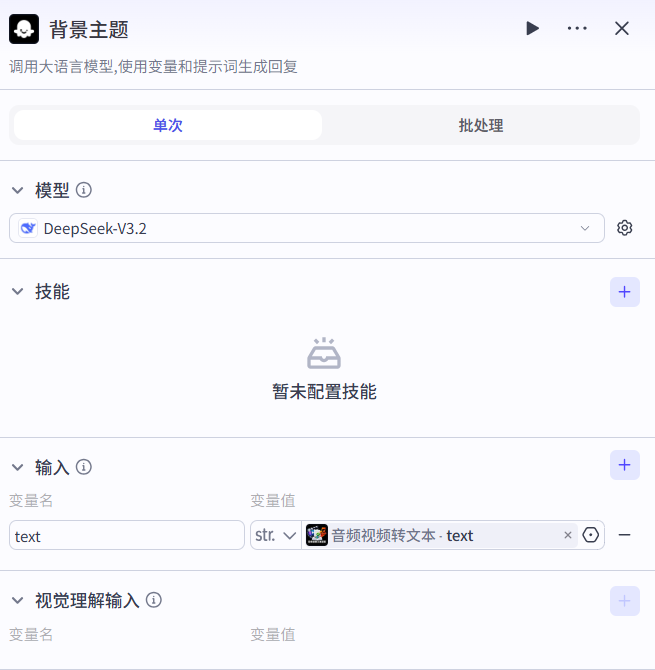This screenshot has width=655, height=670.
Task: Clear the 音频视频转文本 reference with x
Action: pyautogui.click(x=568, y=535)
